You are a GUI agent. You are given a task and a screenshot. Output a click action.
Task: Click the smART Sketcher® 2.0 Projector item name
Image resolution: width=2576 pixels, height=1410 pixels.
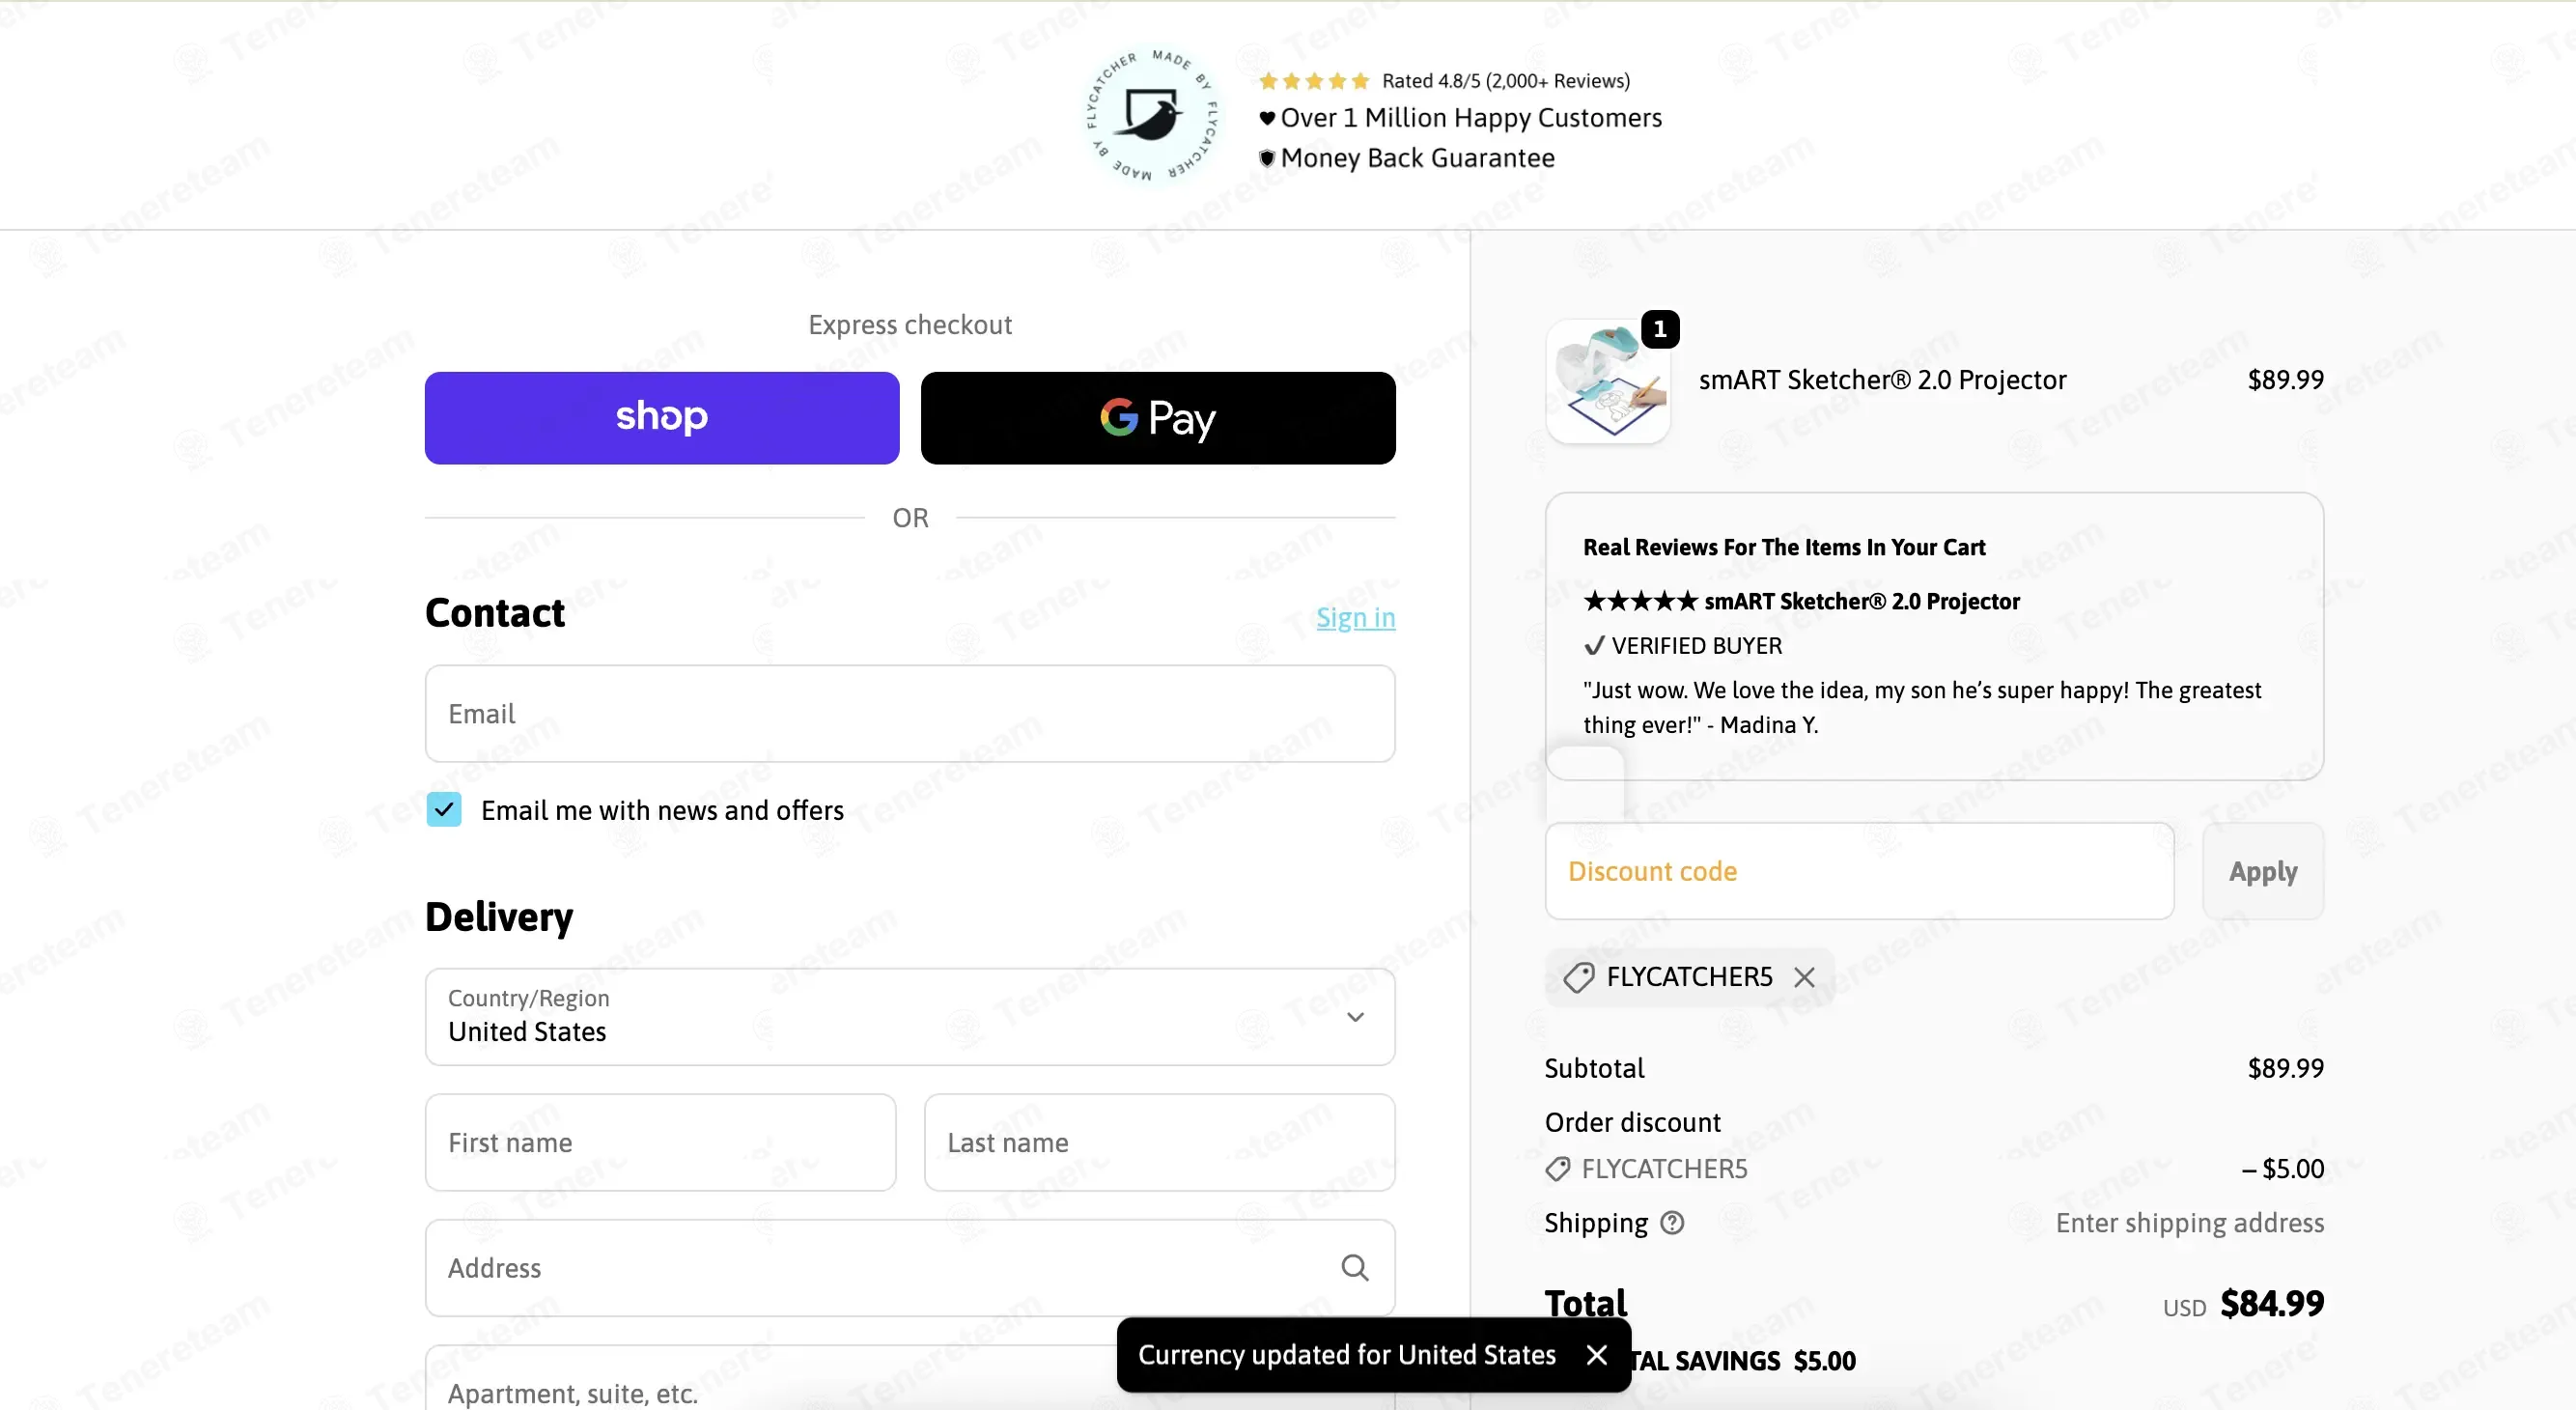tap(1882, 380)
